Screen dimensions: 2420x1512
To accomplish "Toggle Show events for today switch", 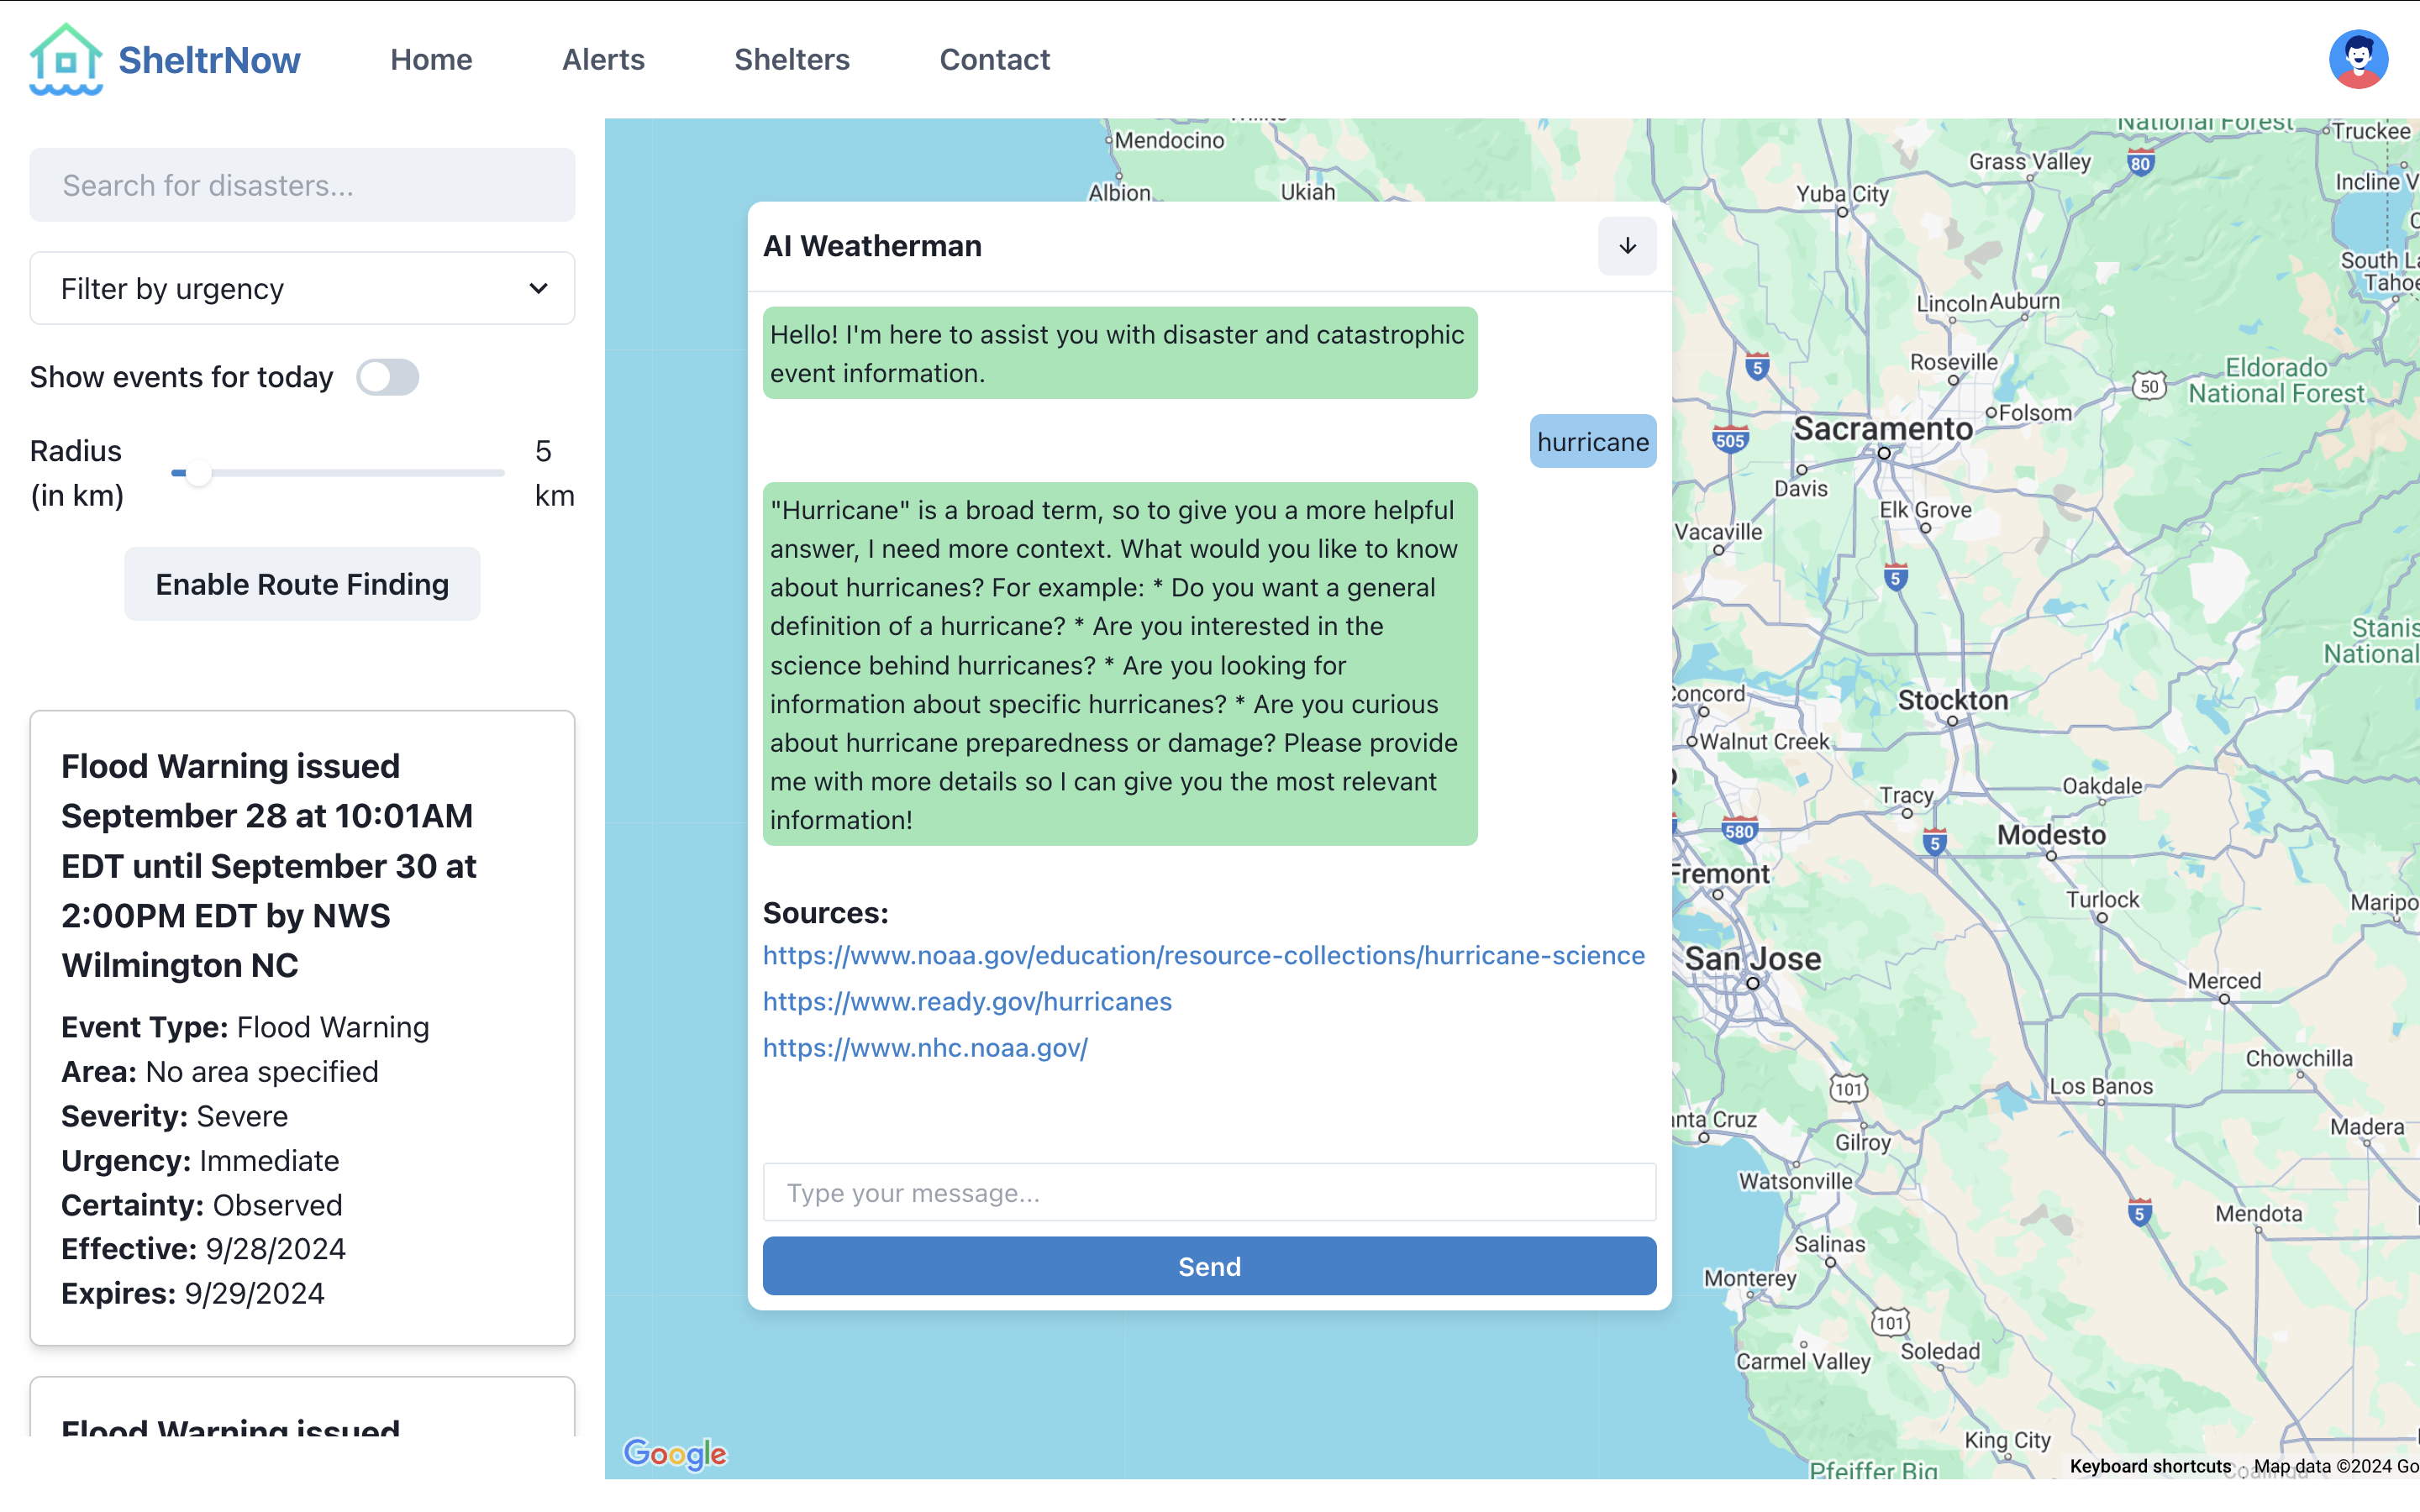I will (x=388, y=377).
